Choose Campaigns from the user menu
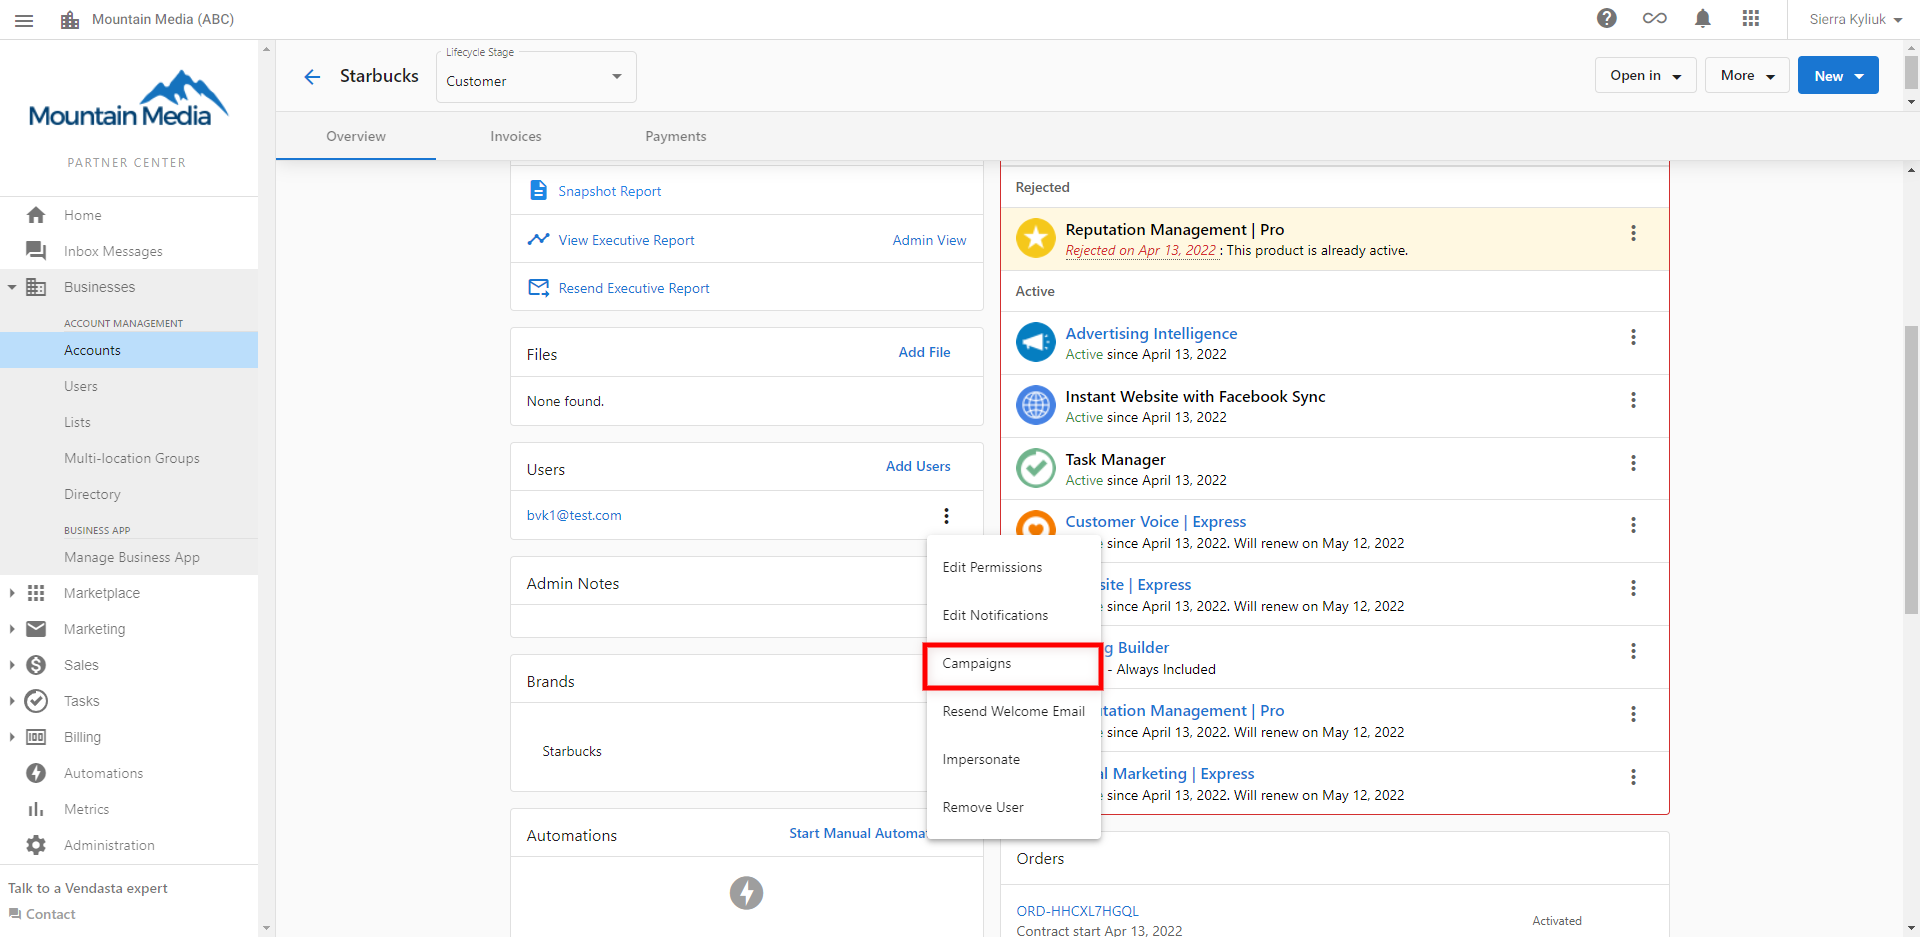This screenshot has height=937, width=1920. tap(1014, 663)
